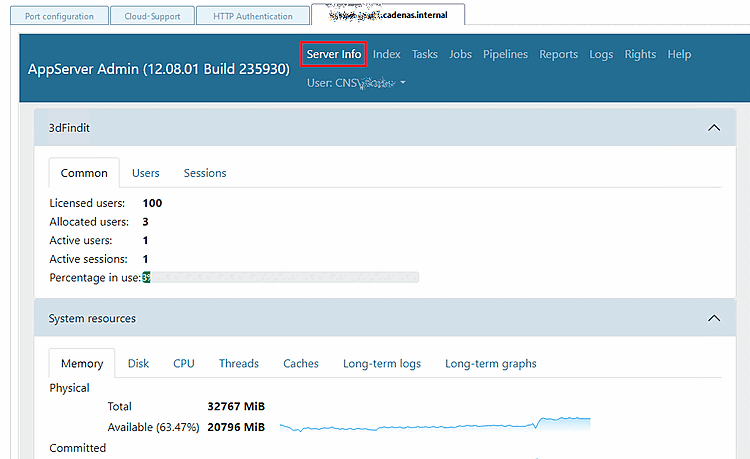
Task: Click the System resources header text
Action: pos(92,318)
